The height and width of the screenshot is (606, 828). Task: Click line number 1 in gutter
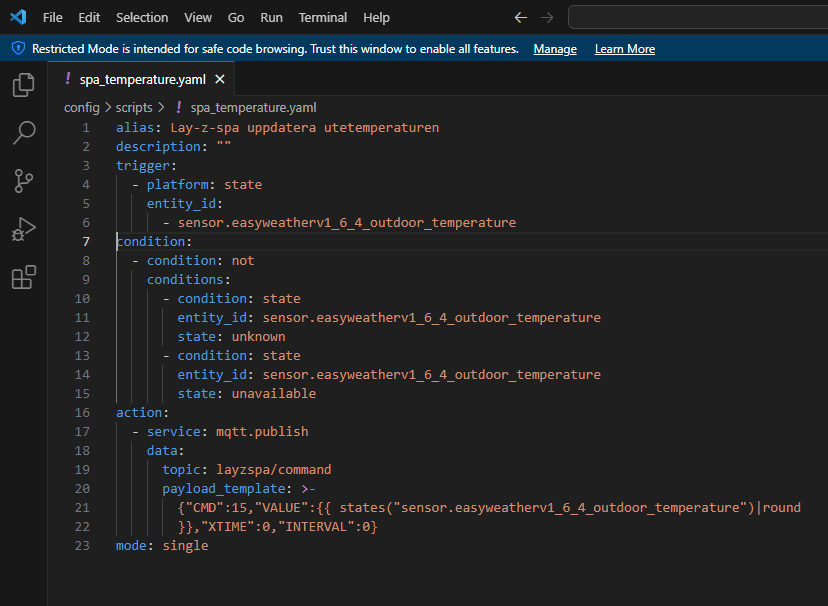point(86,128)
